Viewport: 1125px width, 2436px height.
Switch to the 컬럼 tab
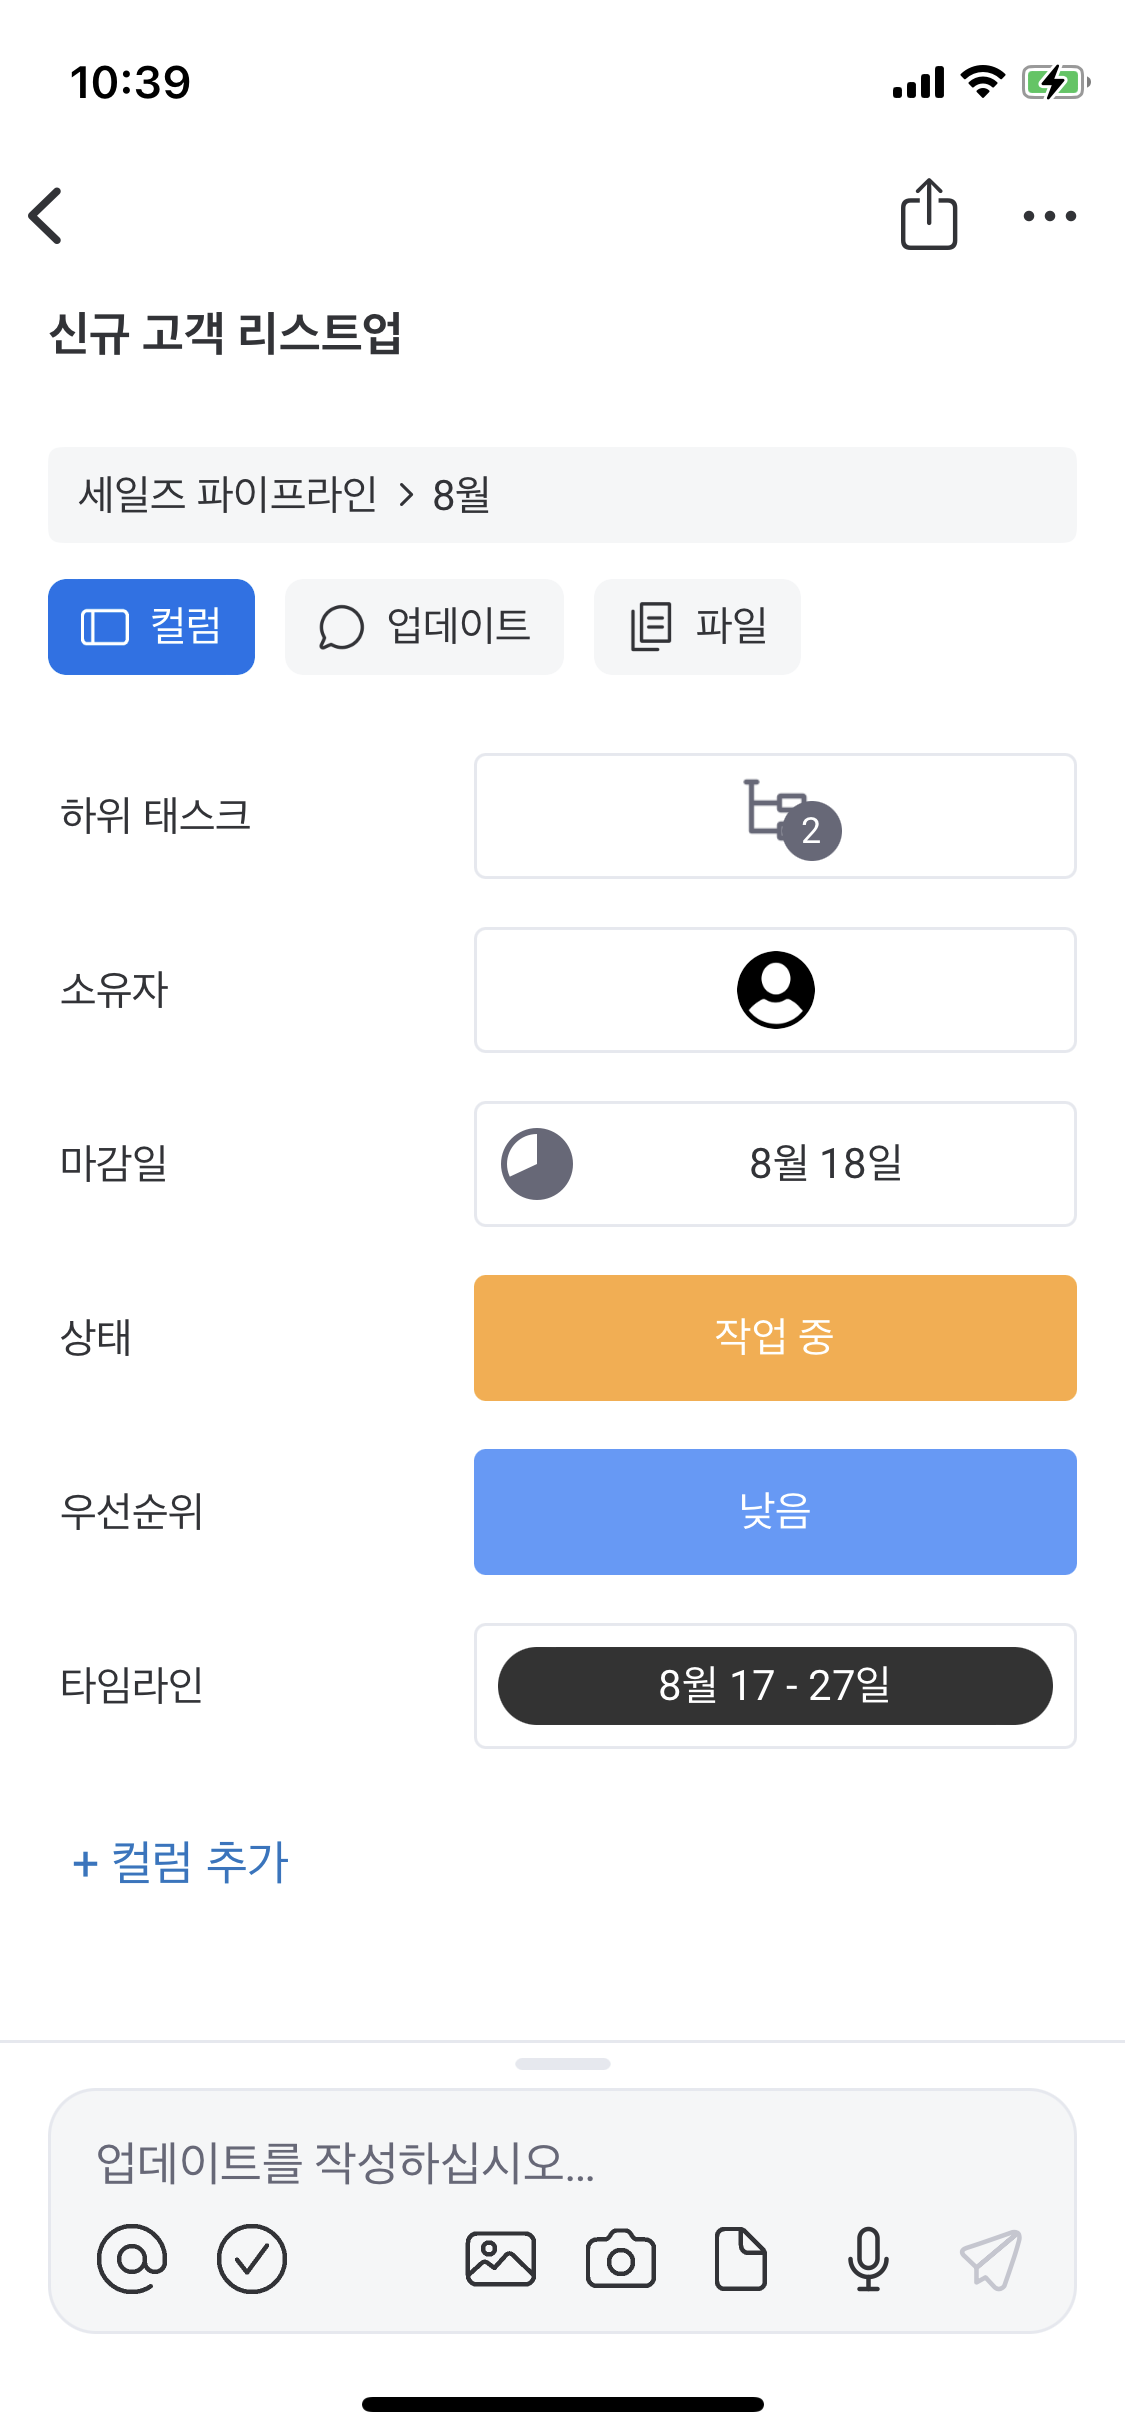coord(151,627)
